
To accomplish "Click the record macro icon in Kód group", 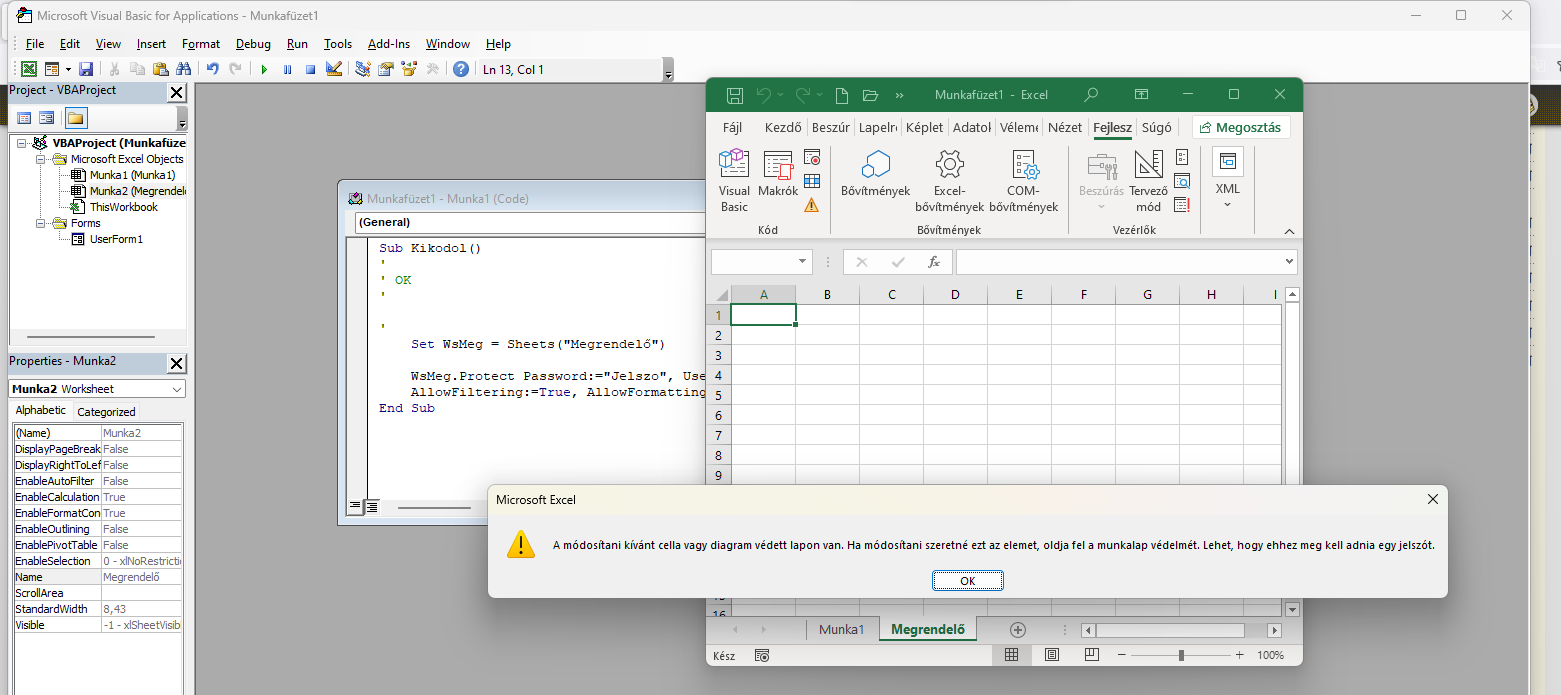I will click(812, 158).
